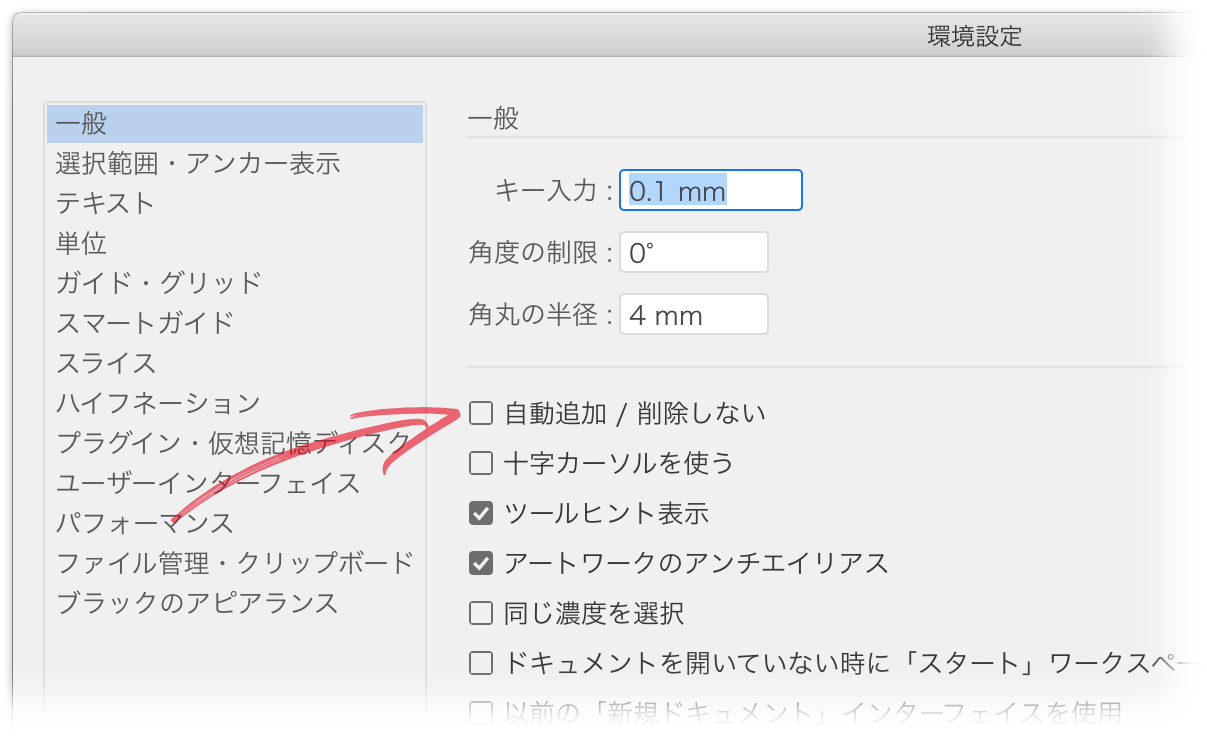Tick the 同じ濃度を選択 checkbox
The width and height of the screenshot is (1207, 736).
coord(481,613)
